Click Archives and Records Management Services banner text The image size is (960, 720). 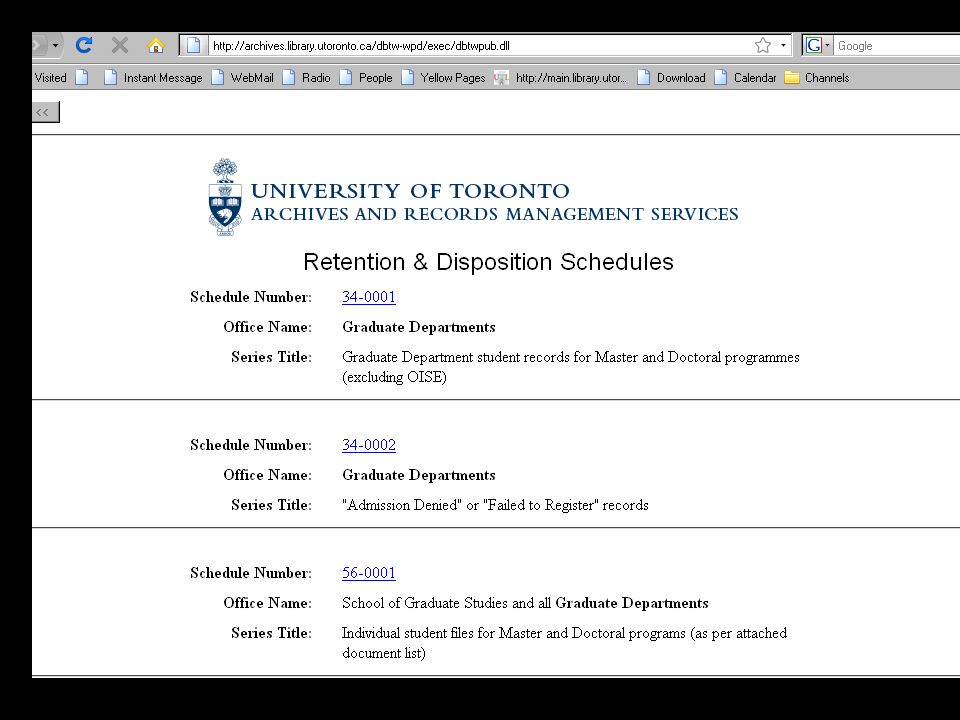click(x=495, y=214)
